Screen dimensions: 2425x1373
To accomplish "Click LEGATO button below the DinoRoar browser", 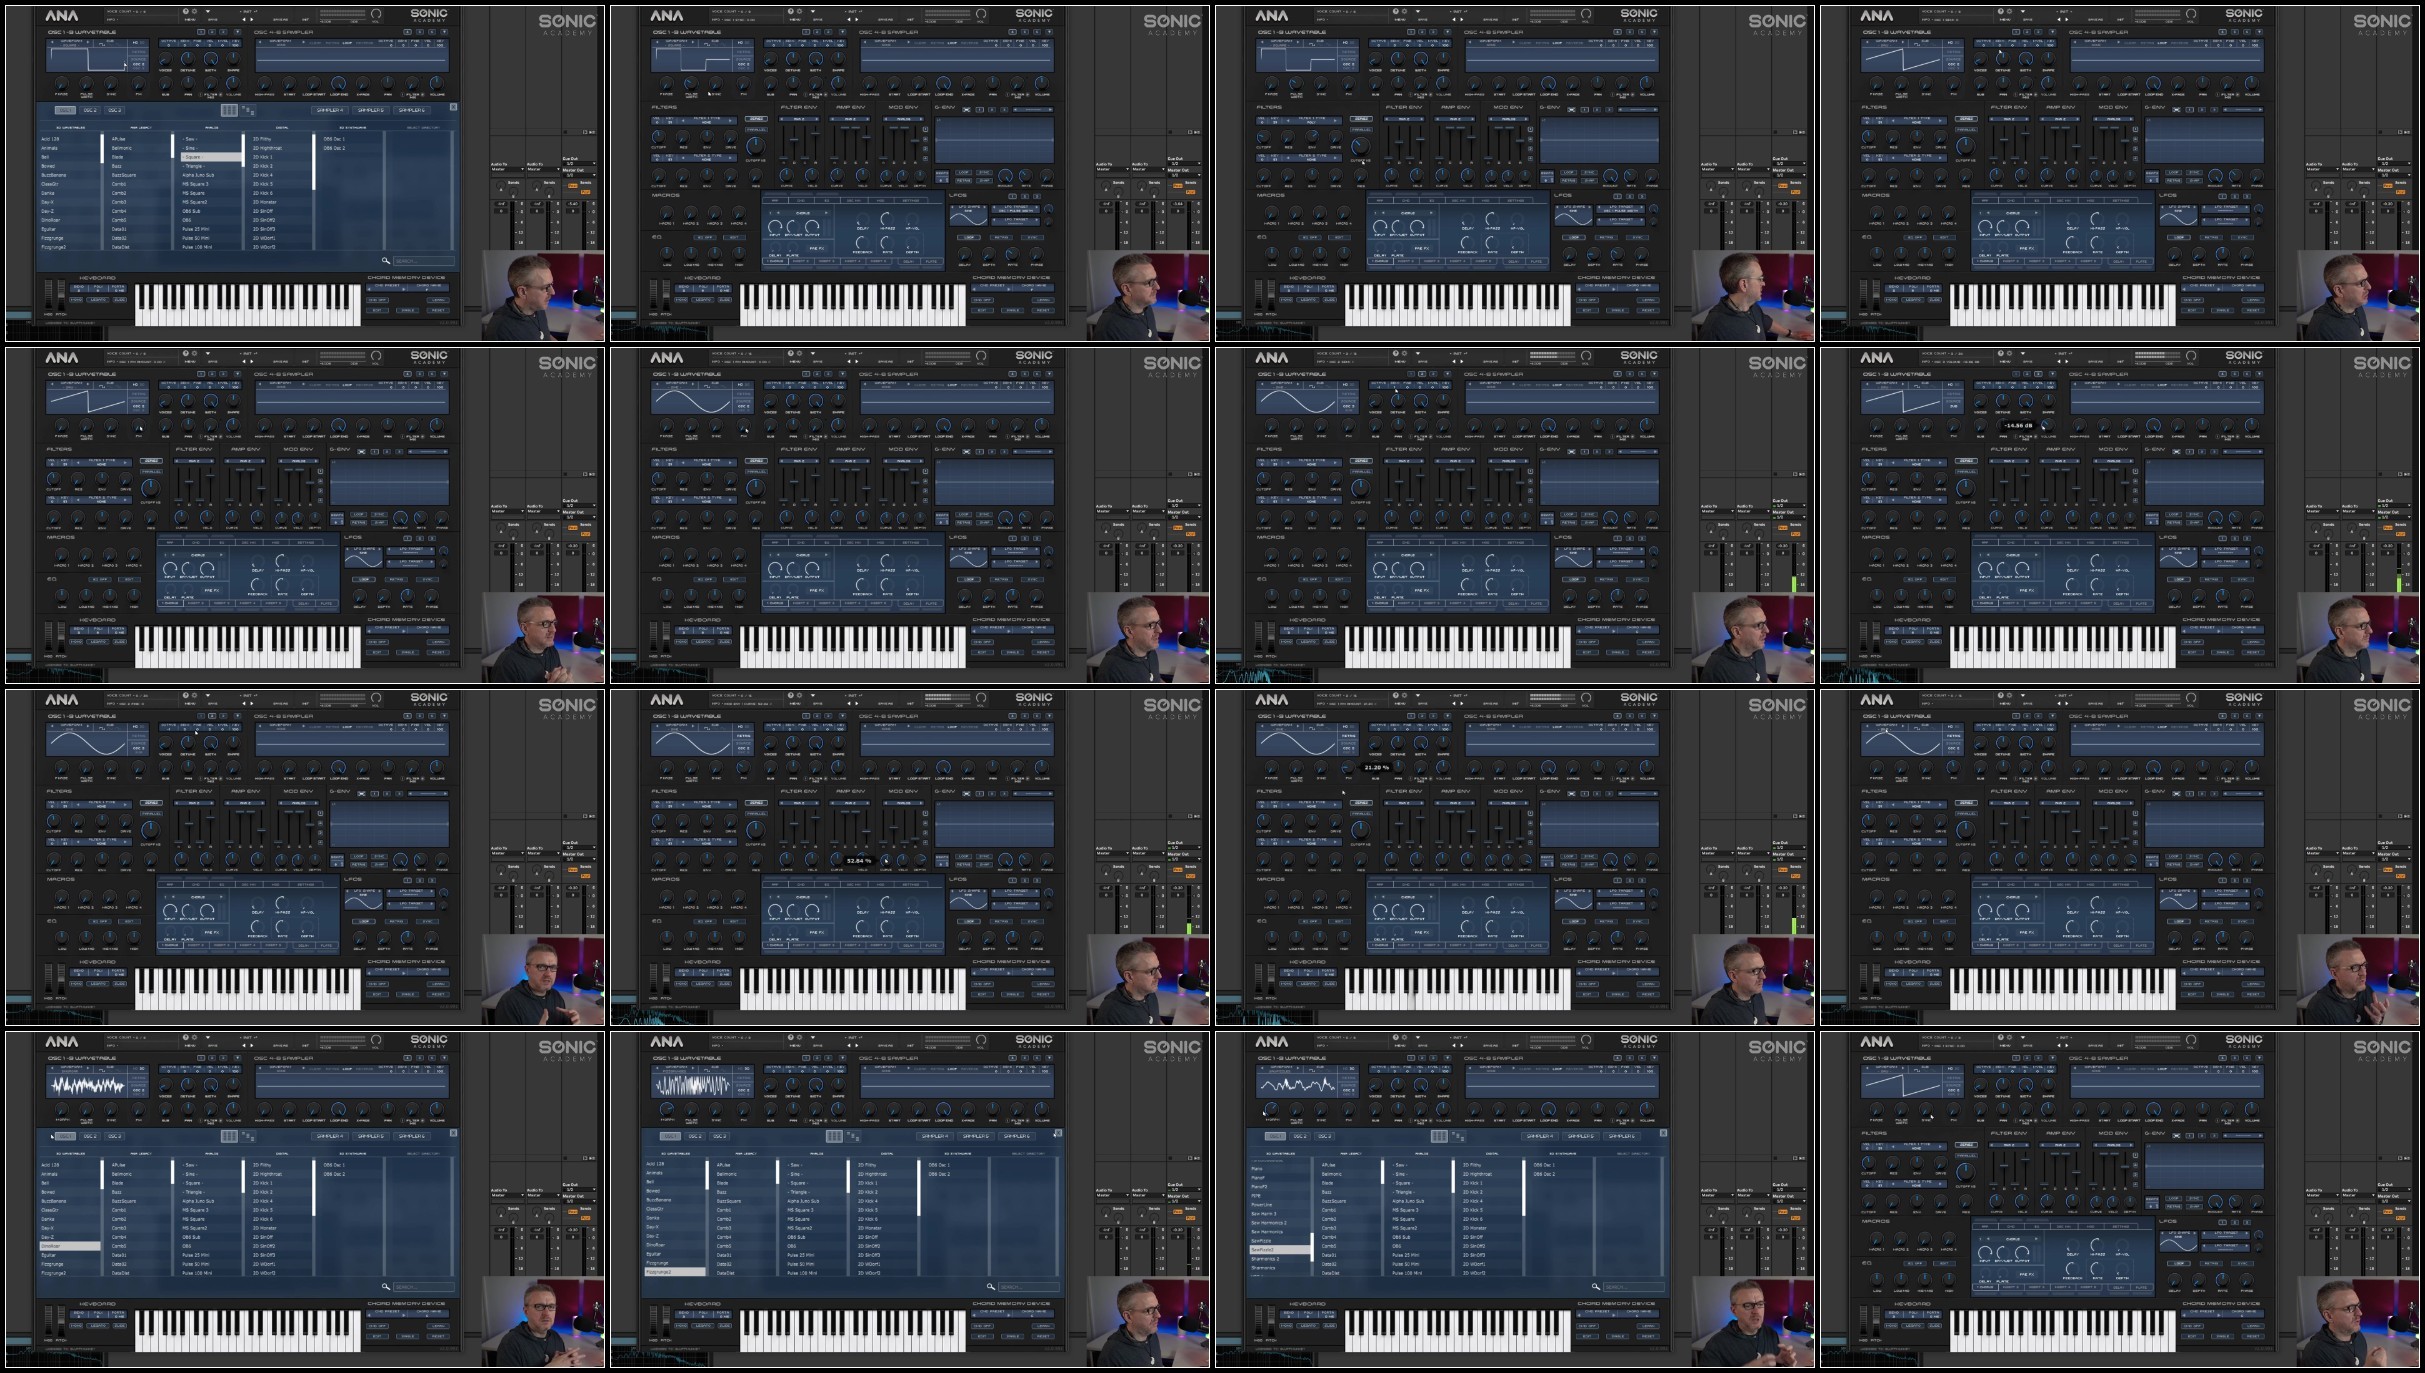I will click(98, 1325).
